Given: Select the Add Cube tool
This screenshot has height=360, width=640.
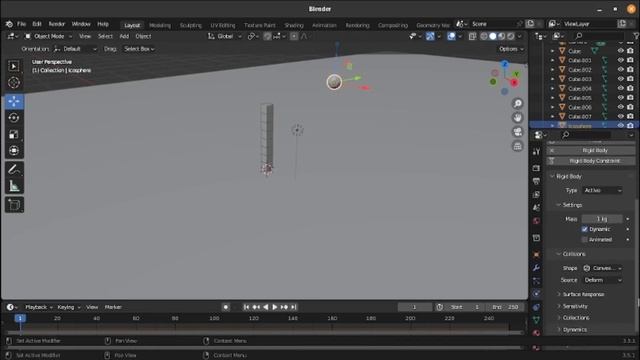Looking at the screenshot, I should coord(14,205).
